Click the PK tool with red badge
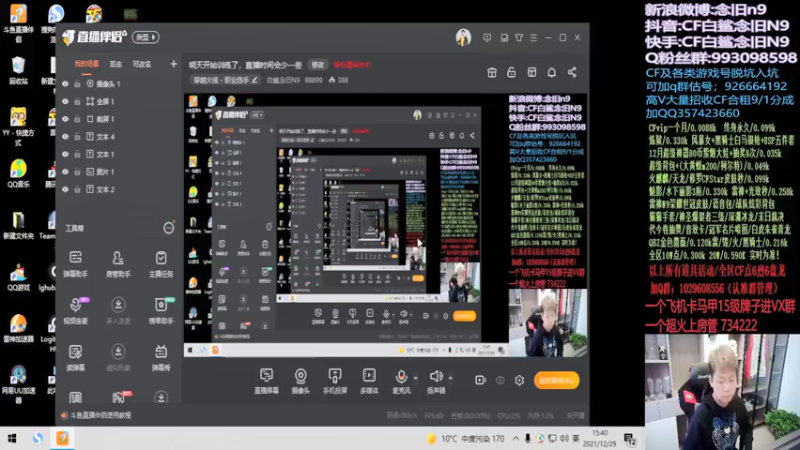 (119, 397)
